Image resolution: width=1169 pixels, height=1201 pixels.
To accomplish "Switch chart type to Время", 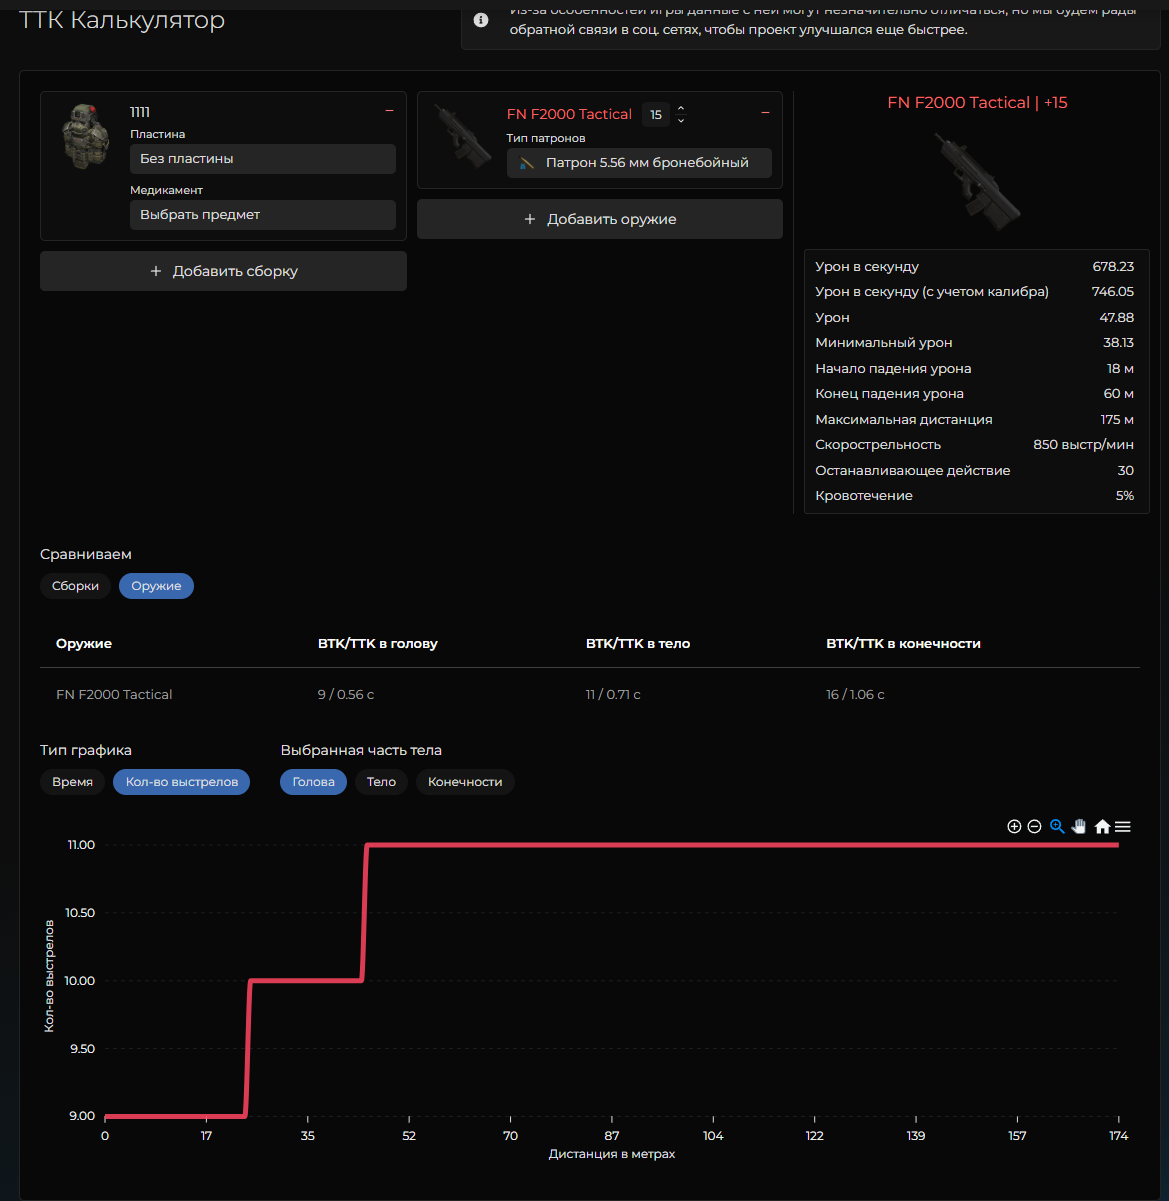I will coord(72,782).
